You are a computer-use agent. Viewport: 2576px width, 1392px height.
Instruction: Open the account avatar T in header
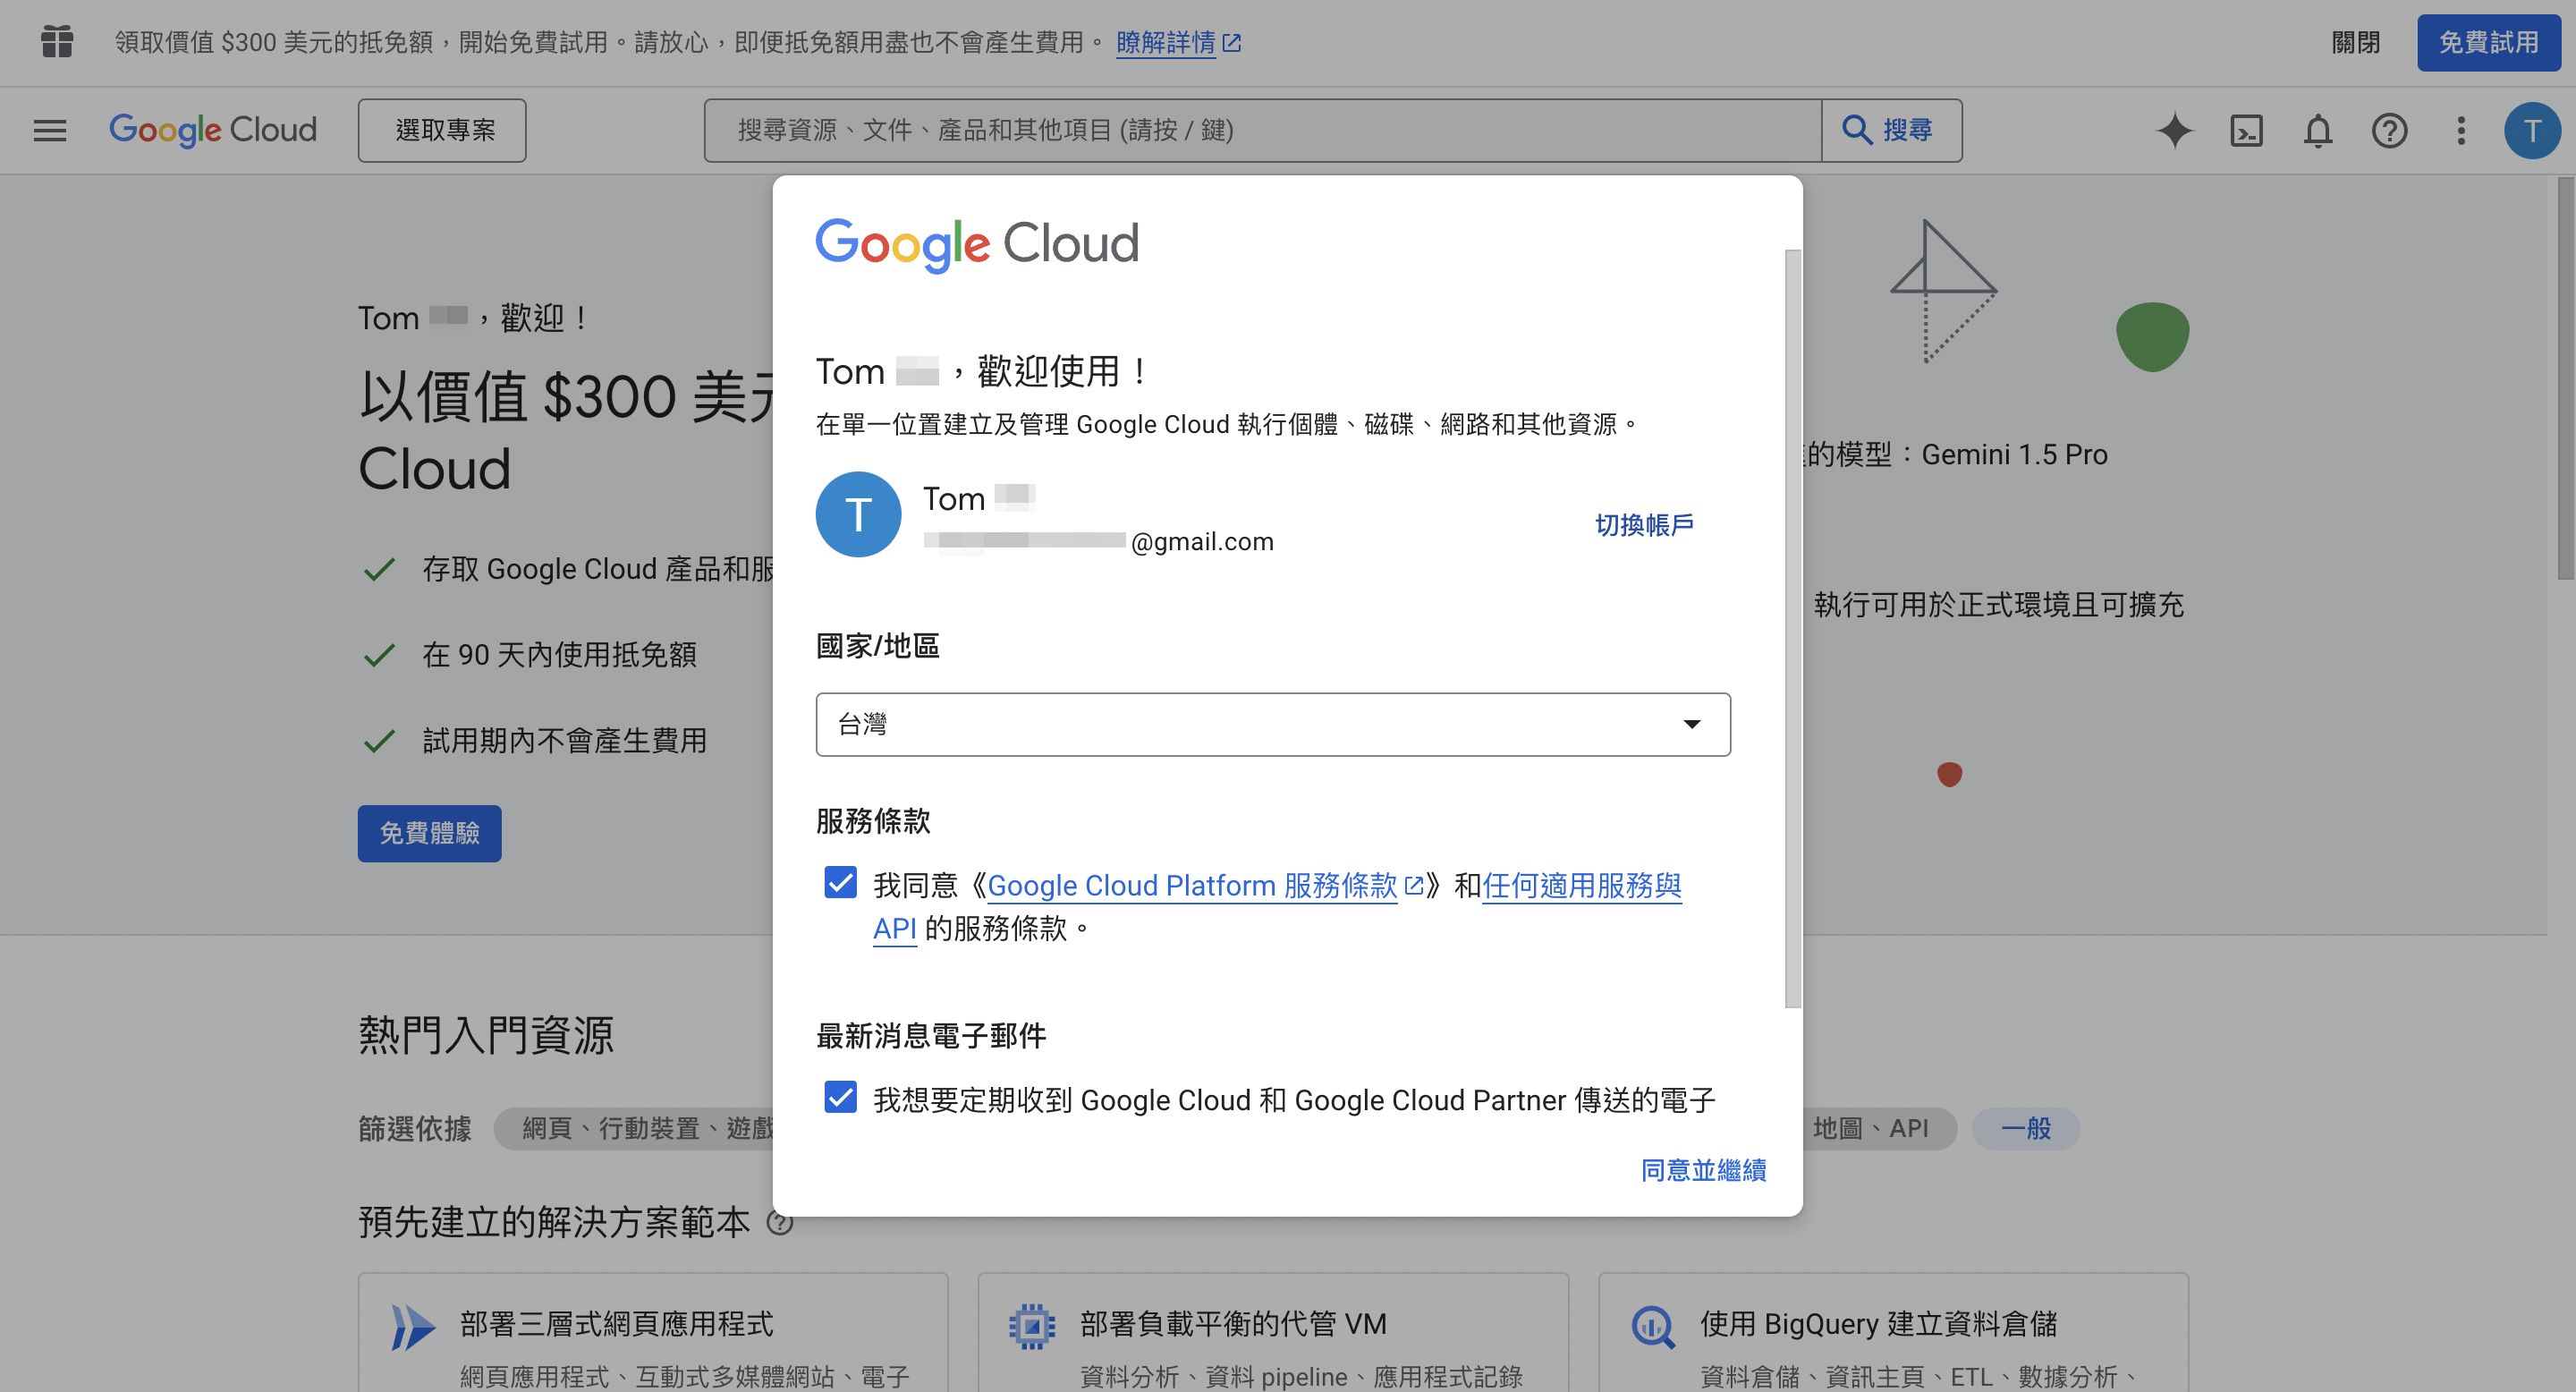(x=2533, y=131)
